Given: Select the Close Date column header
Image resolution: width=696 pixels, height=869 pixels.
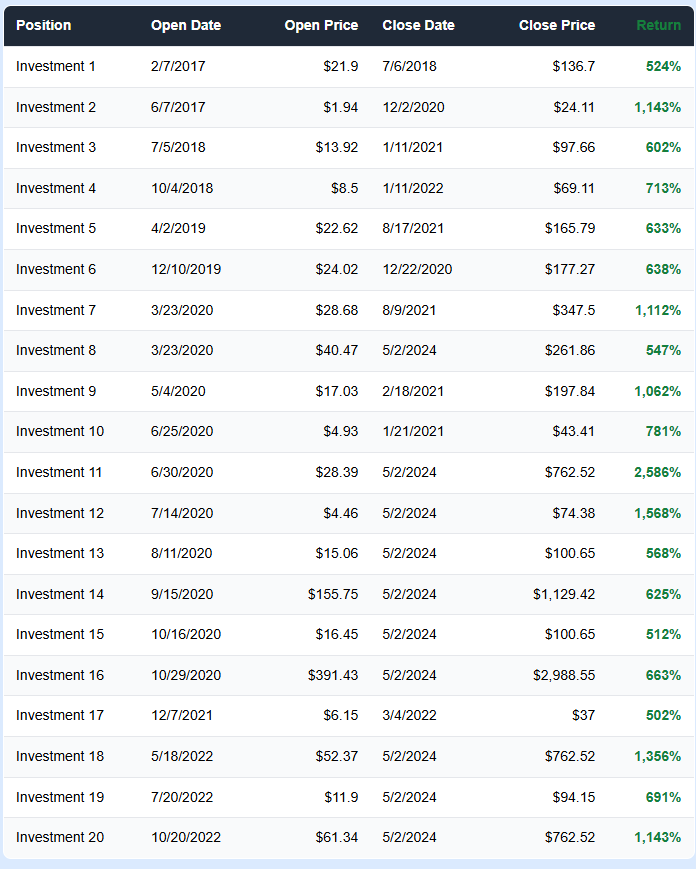Looking at the screenshot, I should [418, 25].
